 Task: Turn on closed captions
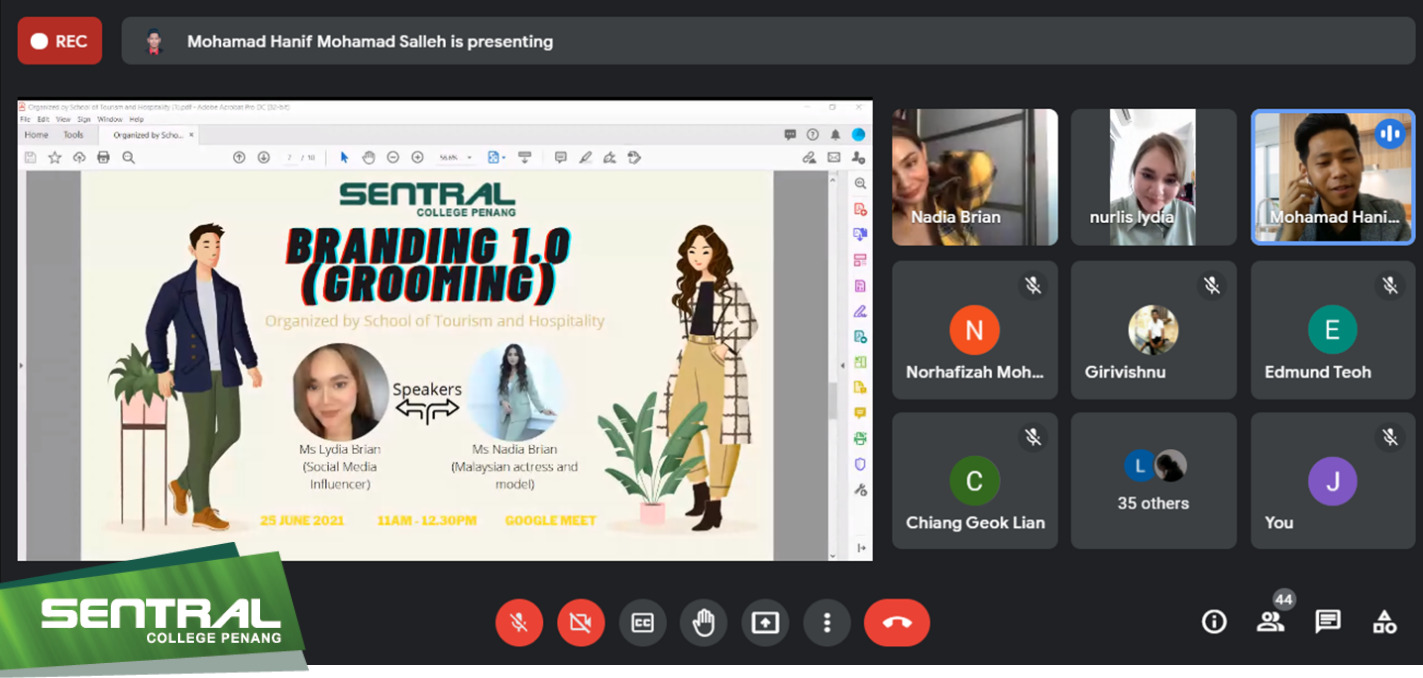click(642, 623)
